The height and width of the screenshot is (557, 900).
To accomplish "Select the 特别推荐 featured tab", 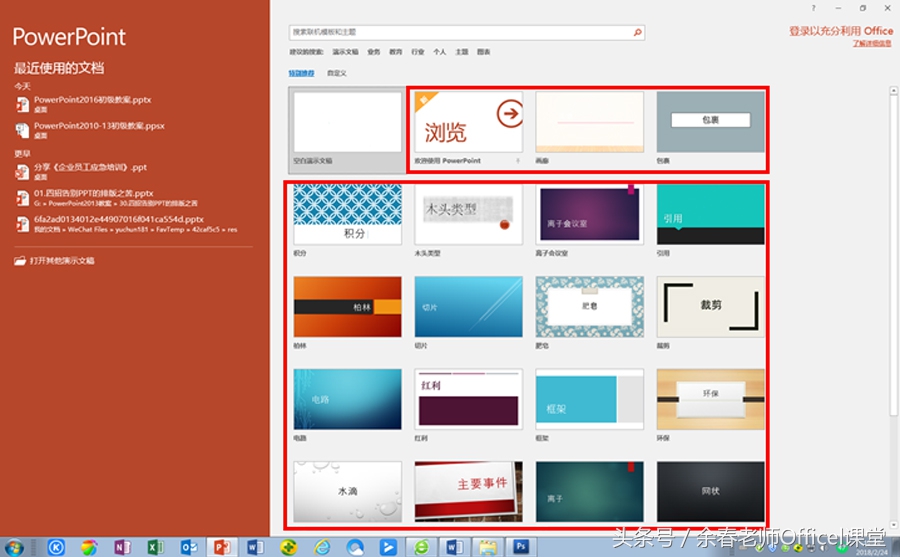I will [301, 73].
